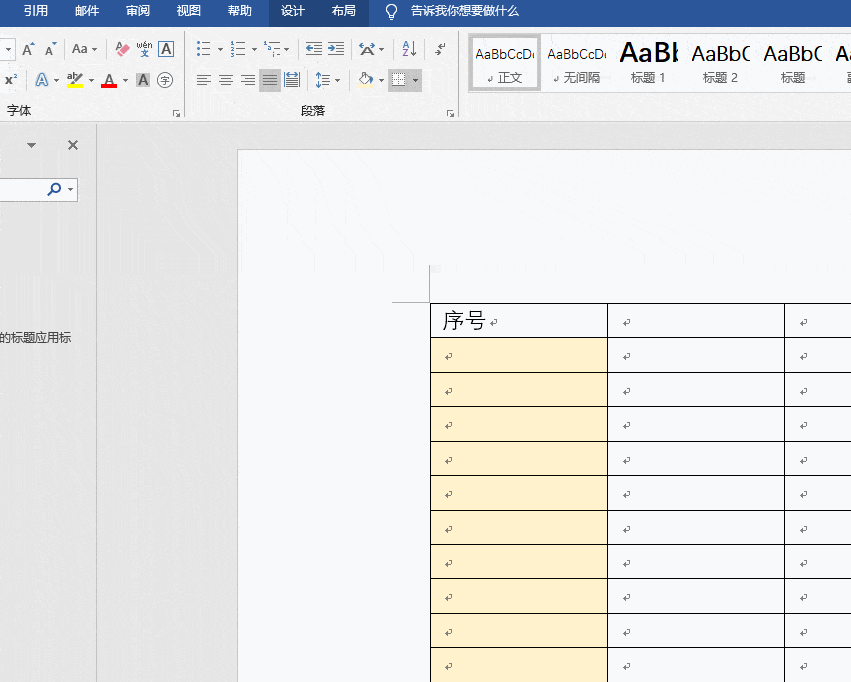Decrease paragraph indent
The height and width of the screenshot is (682, 851).
click(314, 49)
